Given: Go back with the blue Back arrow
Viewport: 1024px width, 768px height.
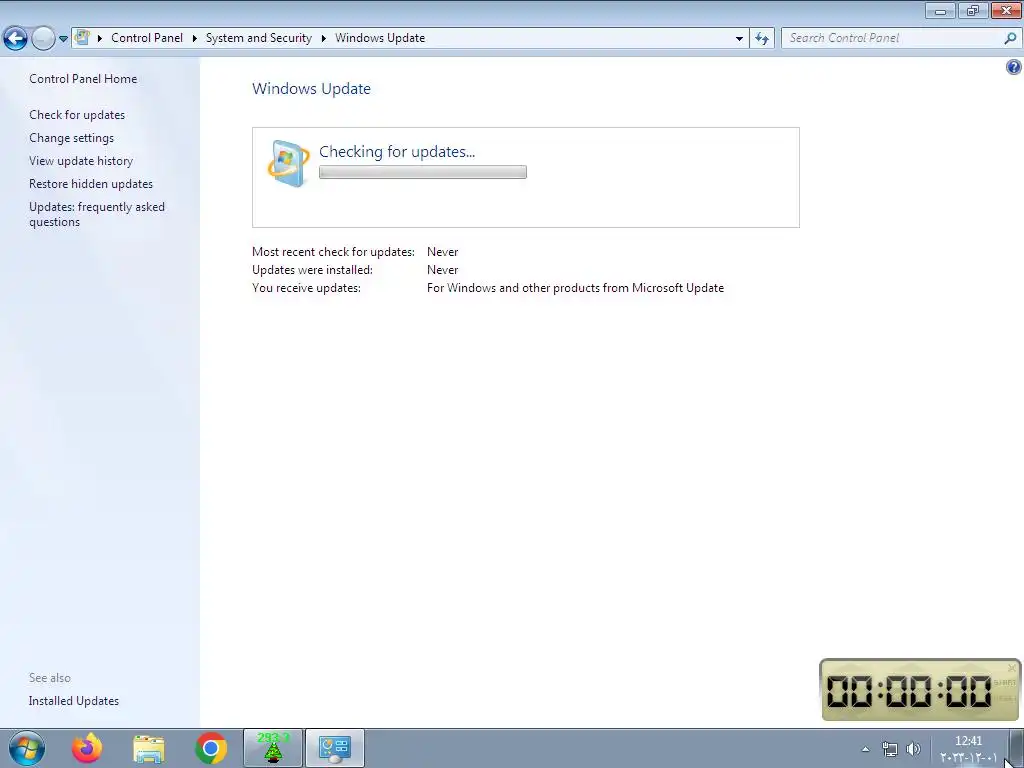Looking at the screenshot, I should click(16, 39).
